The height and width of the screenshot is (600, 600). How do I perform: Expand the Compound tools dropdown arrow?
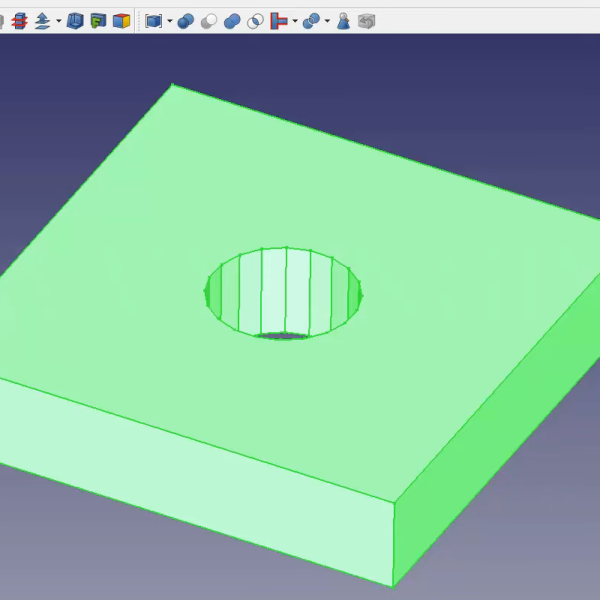[169, 21]
